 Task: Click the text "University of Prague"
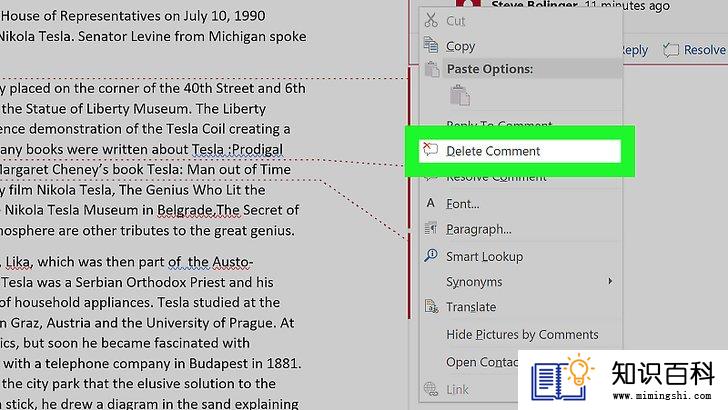(x=211, y=323)
